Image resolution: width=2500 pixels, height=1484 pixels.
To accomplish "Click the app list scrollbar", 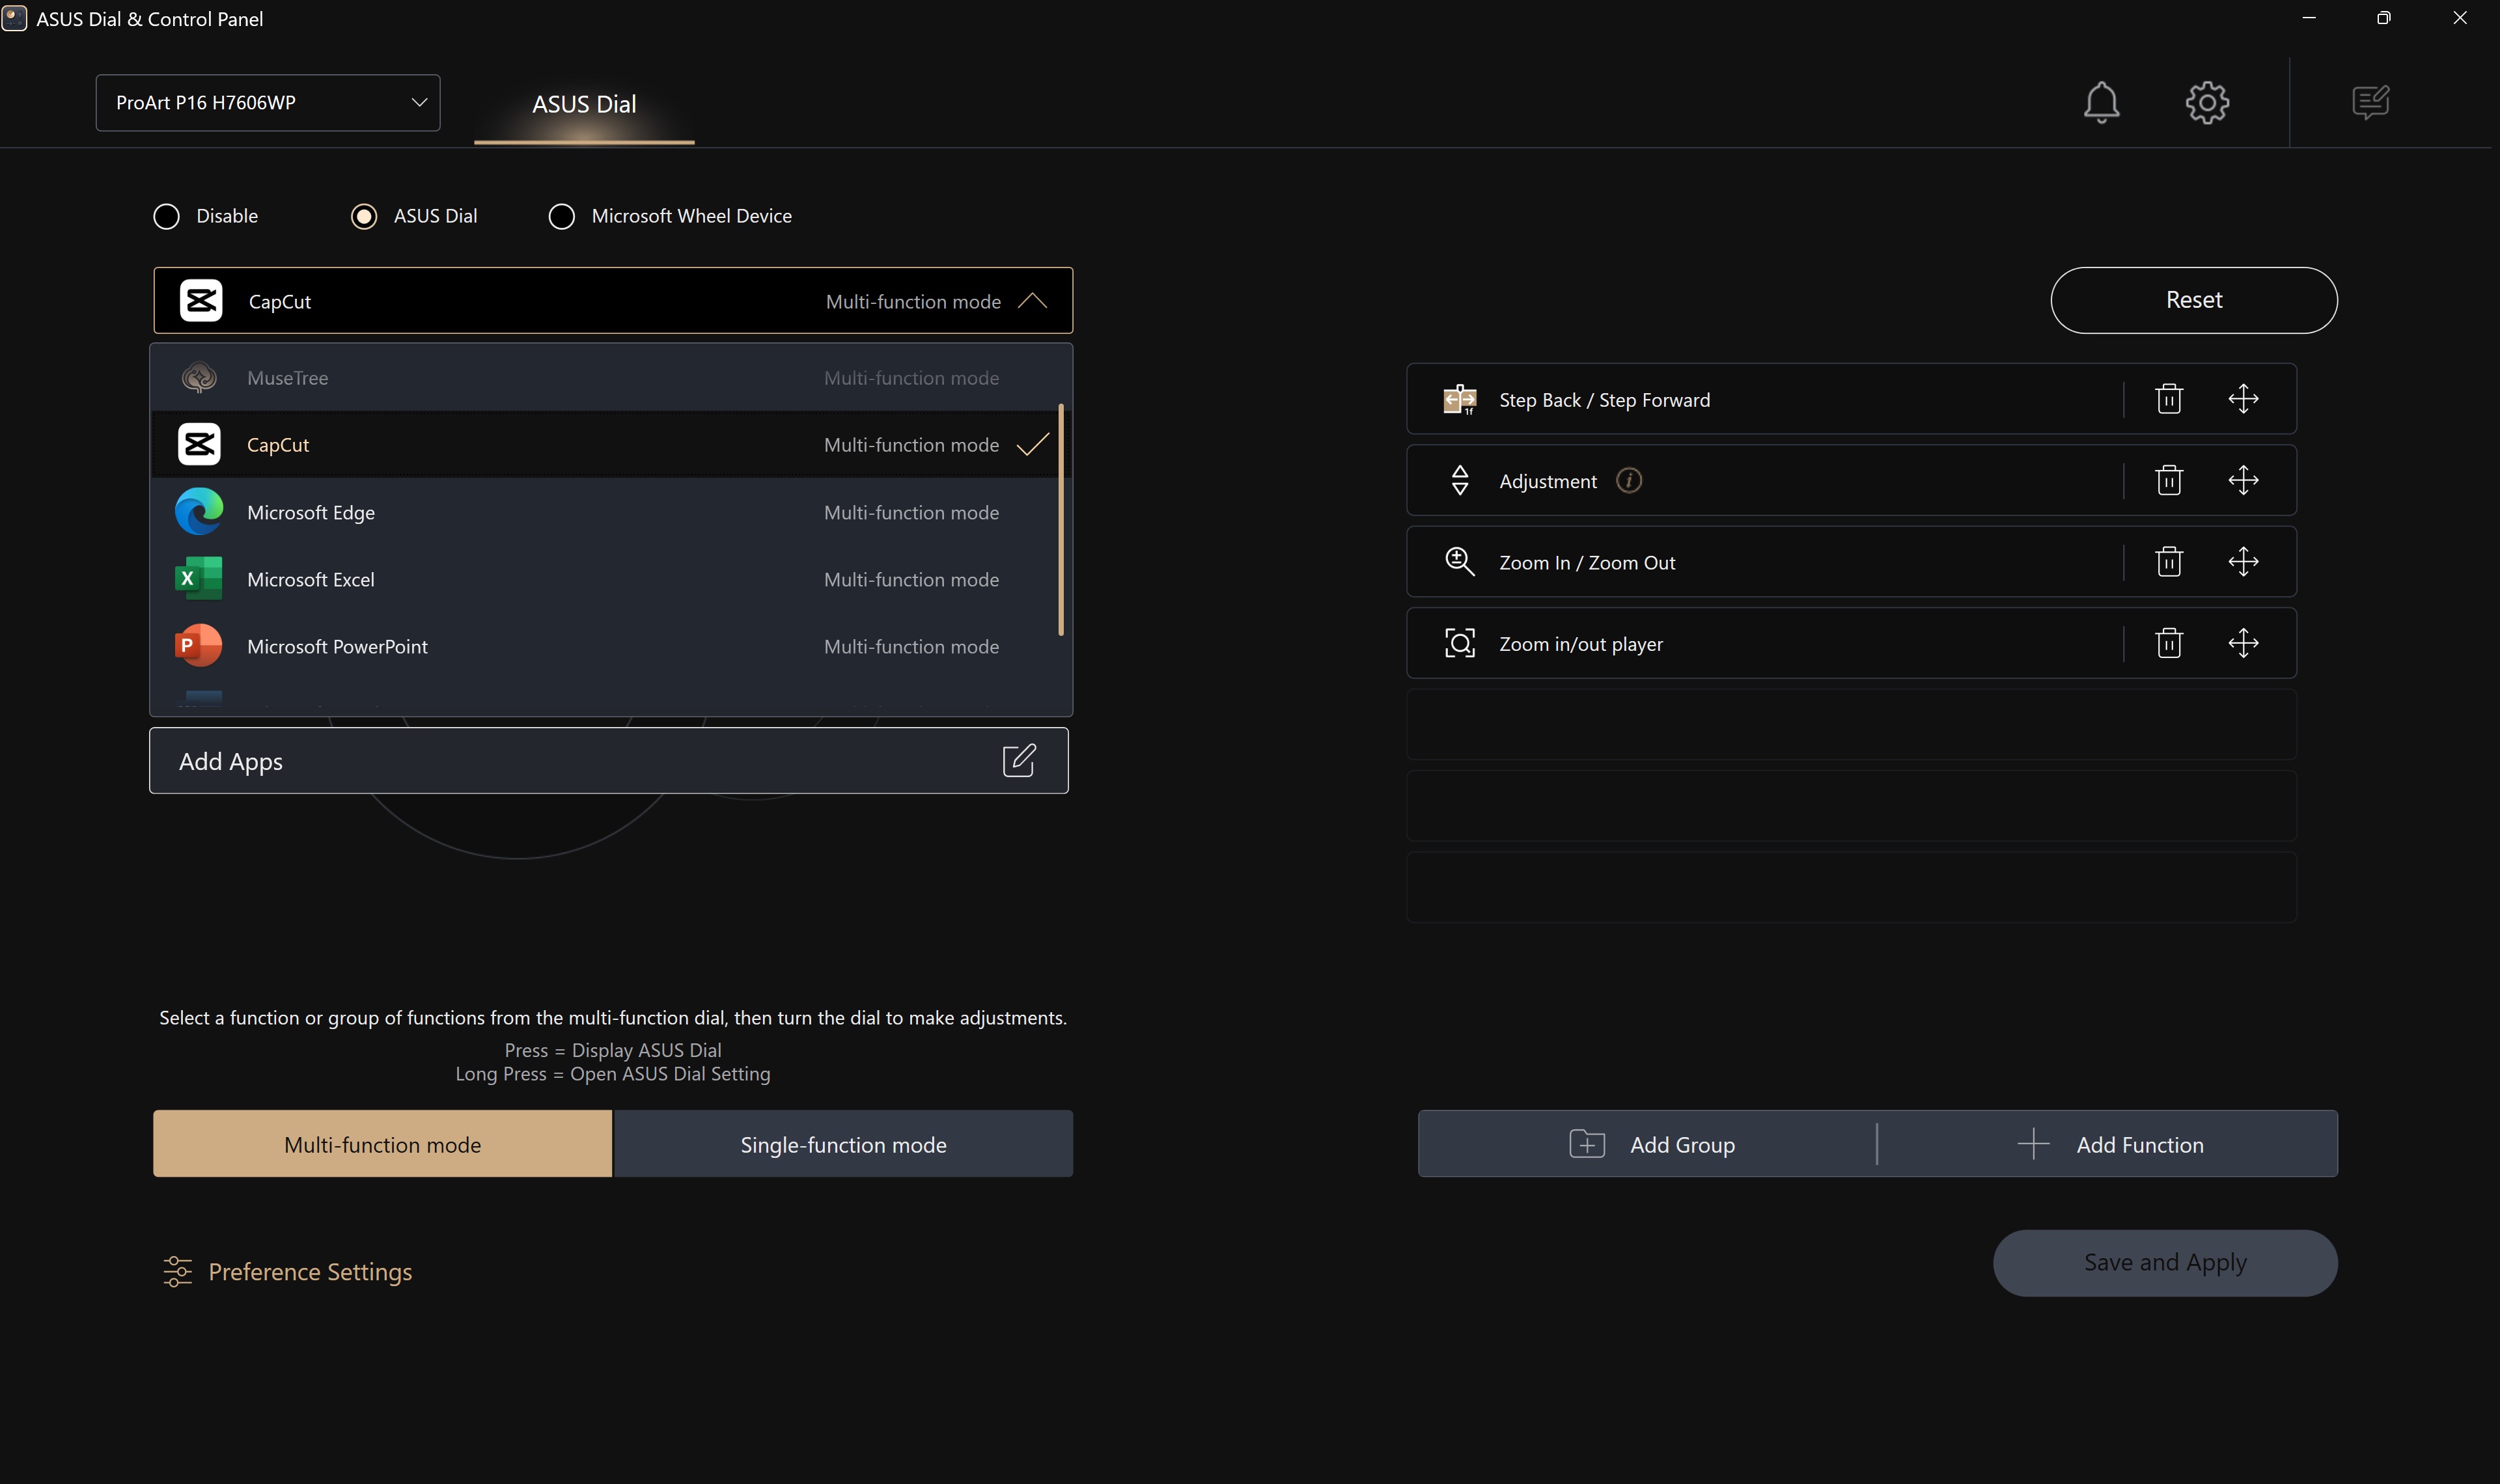I will [x=1060, y=520].
